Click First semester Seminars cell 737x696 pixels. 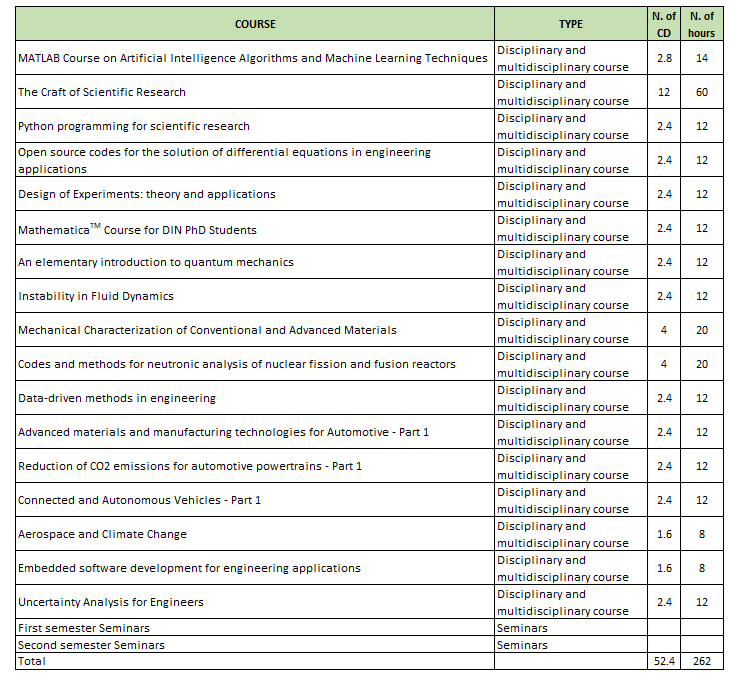84,628
